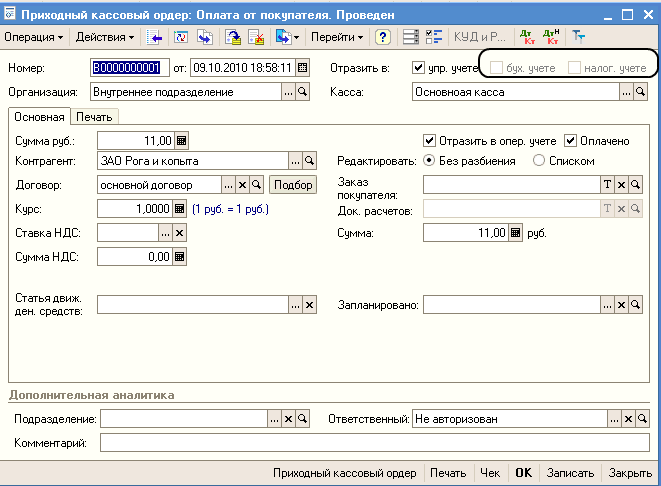Toggle the Оплачено checkbox
Viewport: 661px width, 486px height.
click(x=570, y=140)
